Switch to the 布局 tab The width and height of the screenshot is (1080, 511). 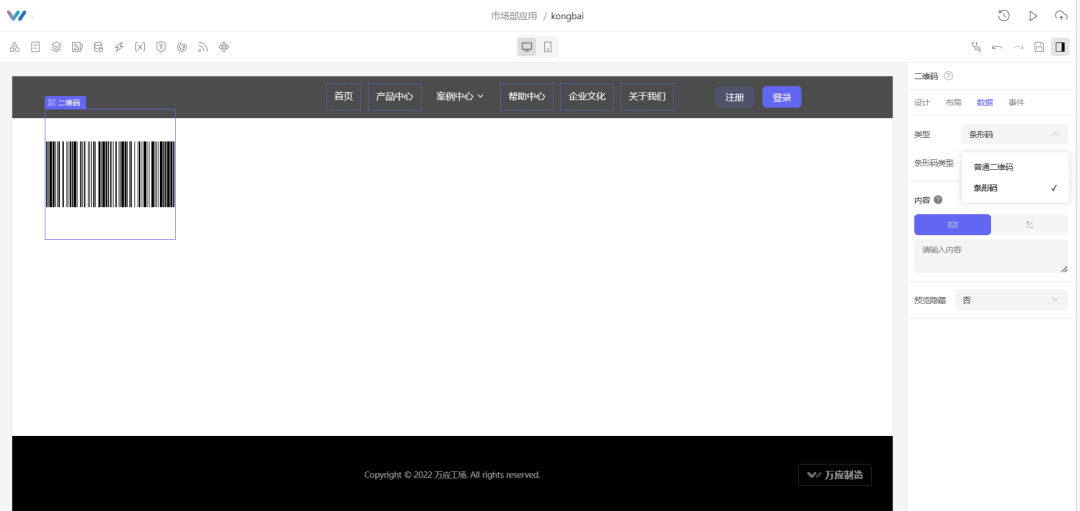(x=953, y=103)
